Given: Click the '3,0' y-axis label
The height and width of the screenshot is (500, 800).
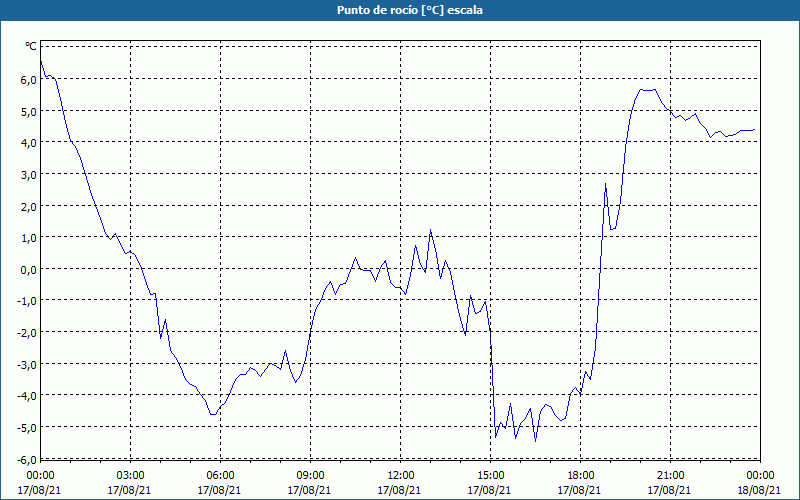Looking at the screenshot, I should click(x=28, y=174).
